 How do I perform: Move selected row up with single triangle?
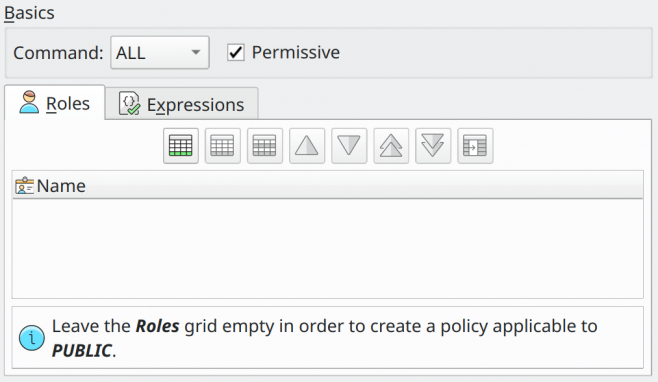(307, 146)
